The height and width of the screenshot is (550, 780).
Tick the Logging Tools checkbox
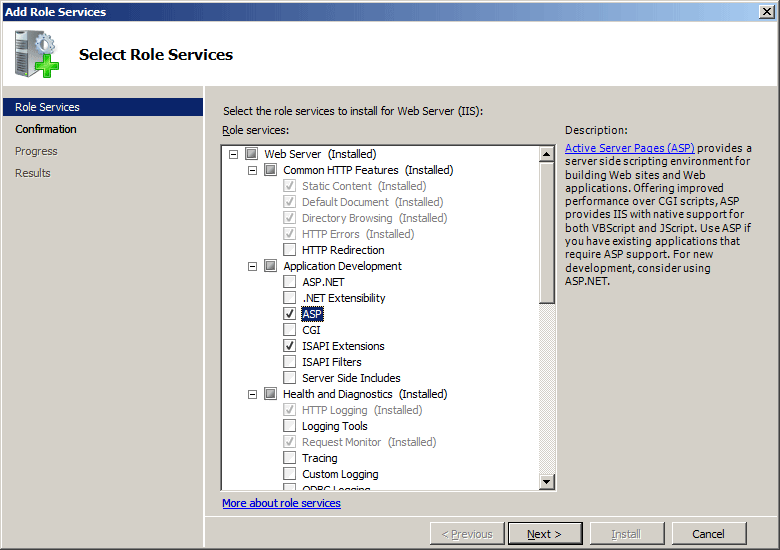tap(290, 426)
